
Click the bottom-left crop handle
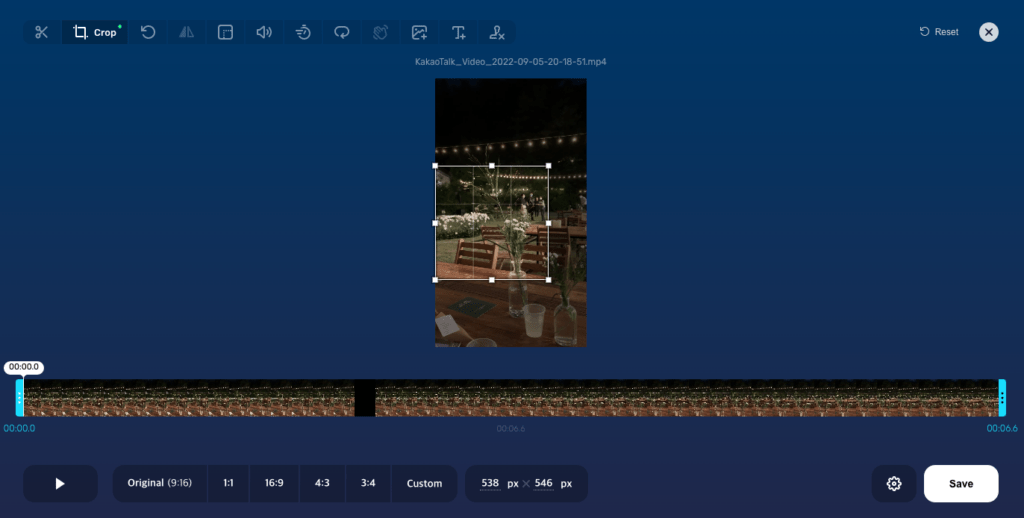(436, 280)
